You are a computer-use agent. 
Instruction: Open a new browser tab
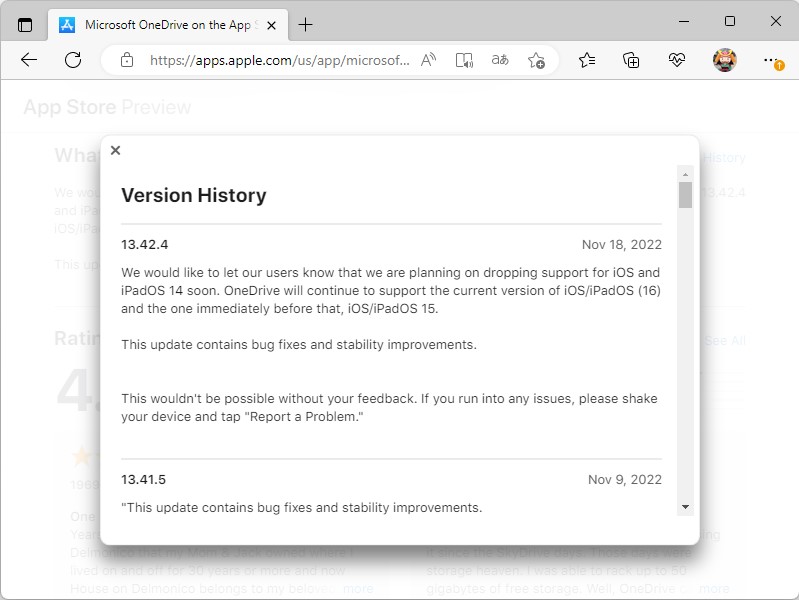tap(305, 24)
